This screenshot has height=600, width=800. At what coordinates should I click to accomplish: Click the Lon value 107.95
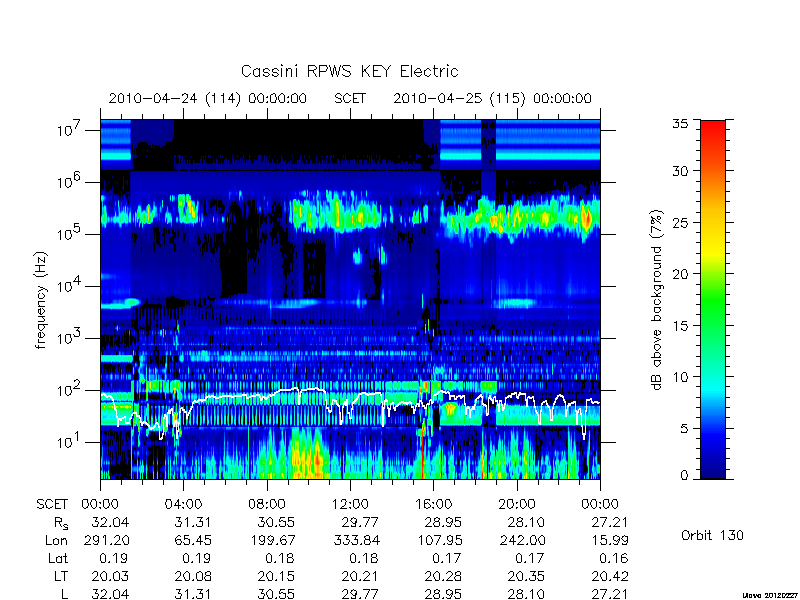tap(439, 540)
